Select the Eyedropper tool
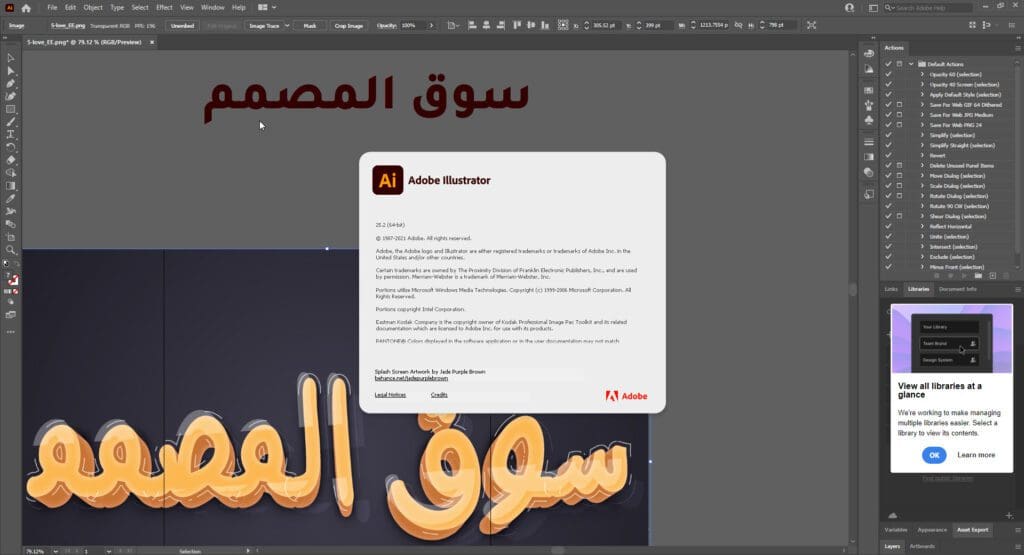The width and height of the screenshot is (1024, 555). (10, 198)
